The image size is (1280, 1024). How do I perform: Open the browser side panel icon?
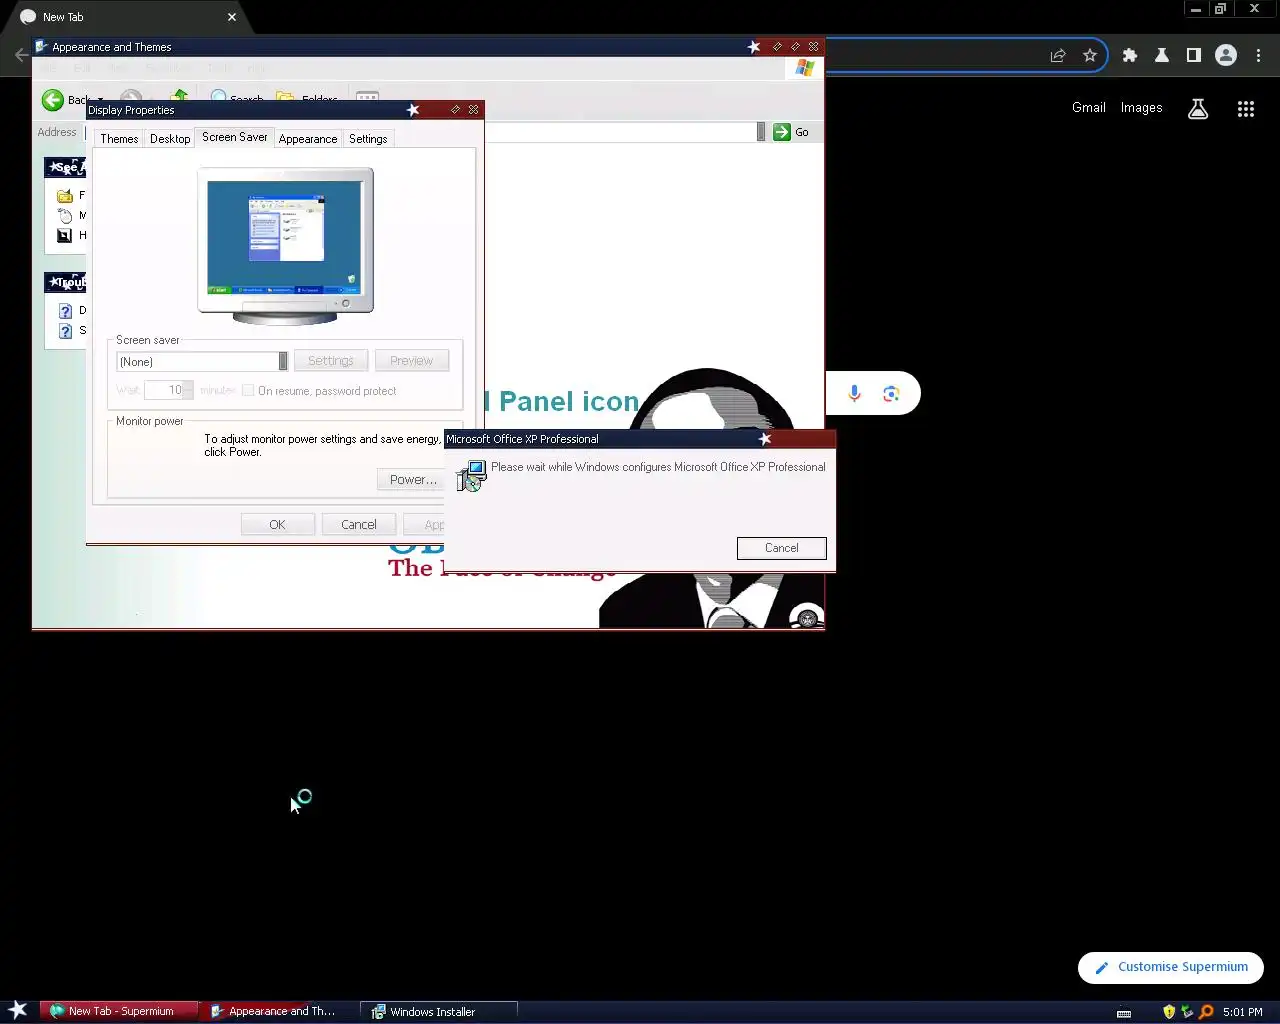(1194, 56)
